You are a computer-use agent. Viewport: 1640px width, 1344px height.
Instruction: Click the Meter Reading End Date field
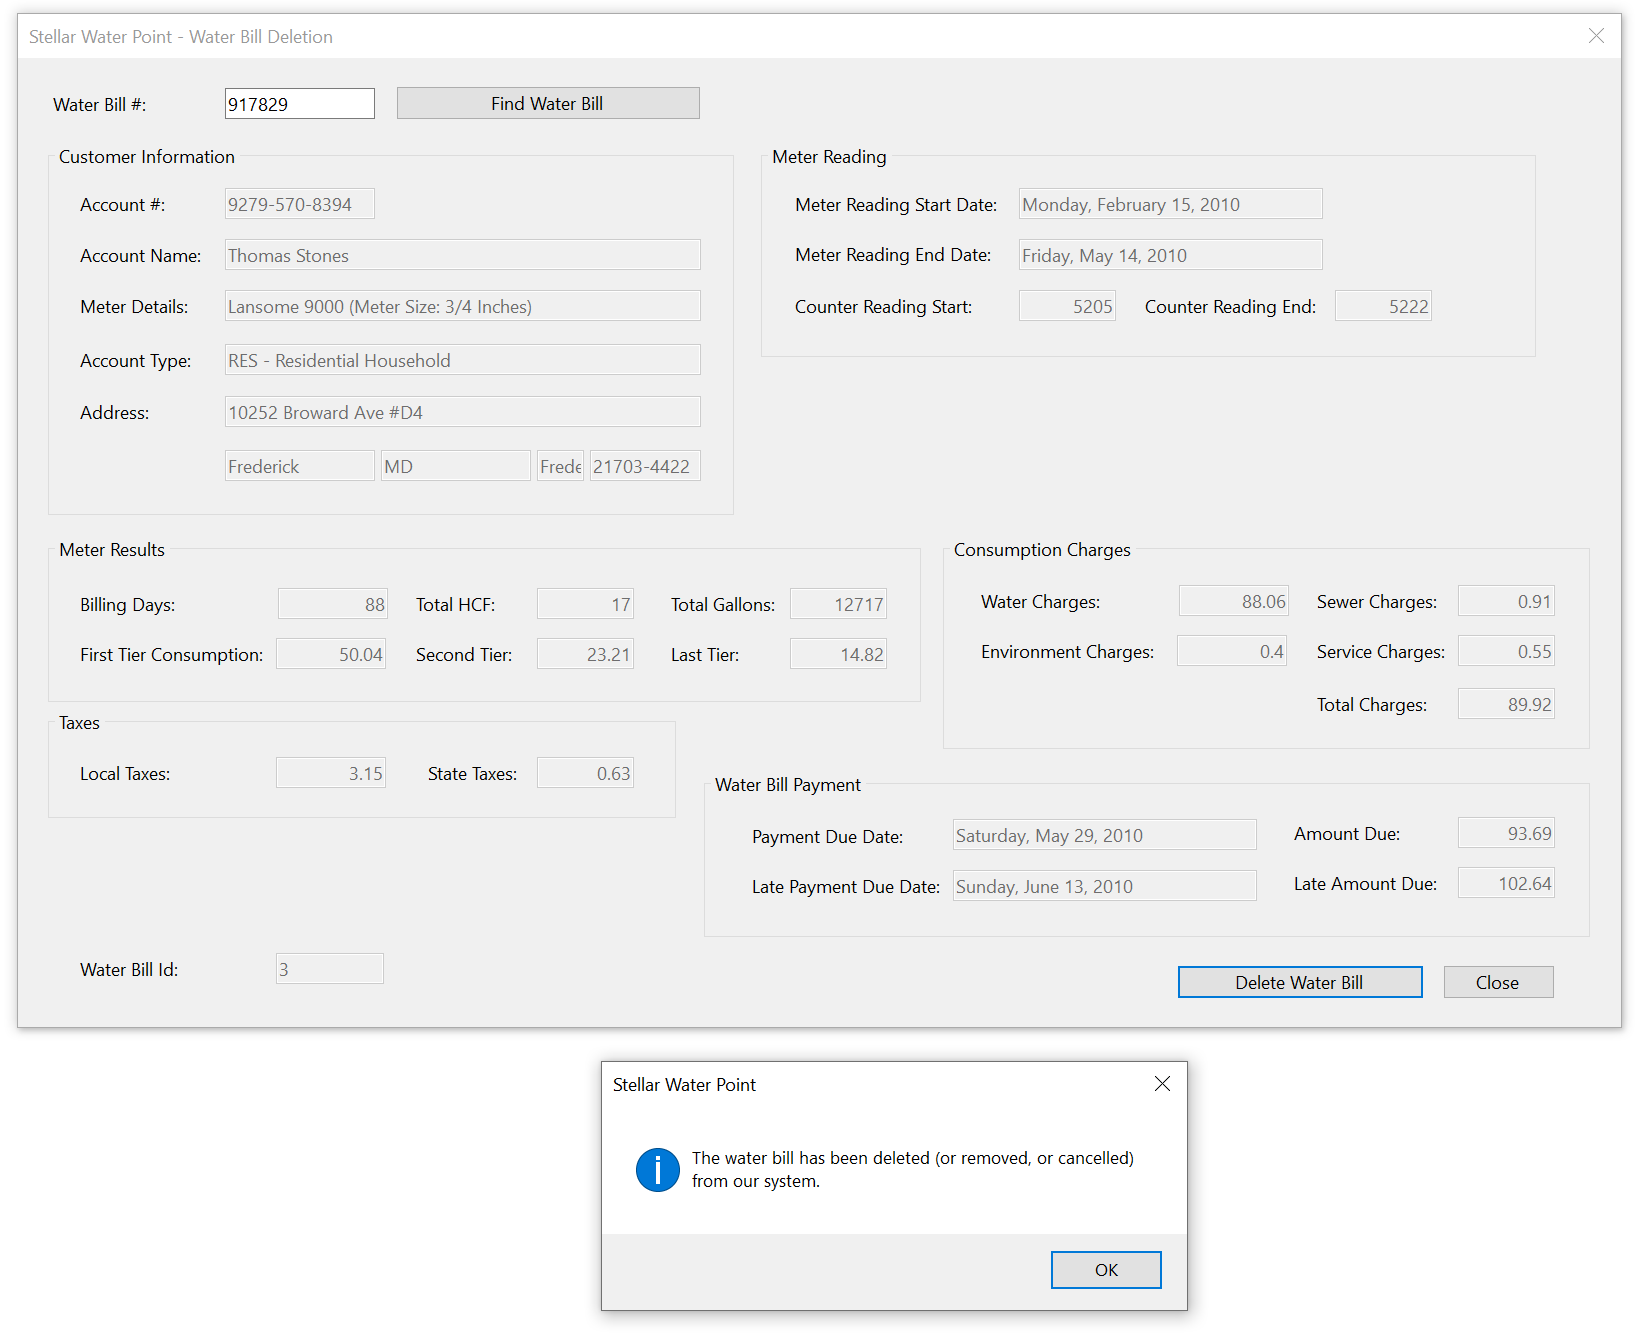tap(1171, 255)
